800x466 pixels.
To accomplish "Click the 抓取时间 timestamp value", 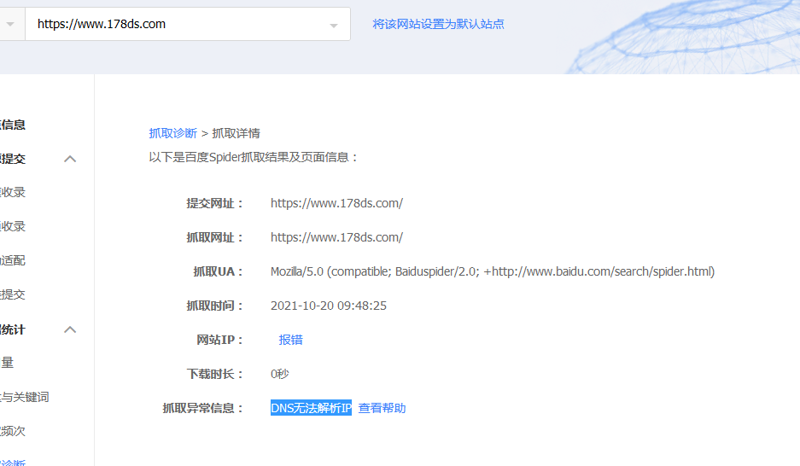I will [328, 306].
